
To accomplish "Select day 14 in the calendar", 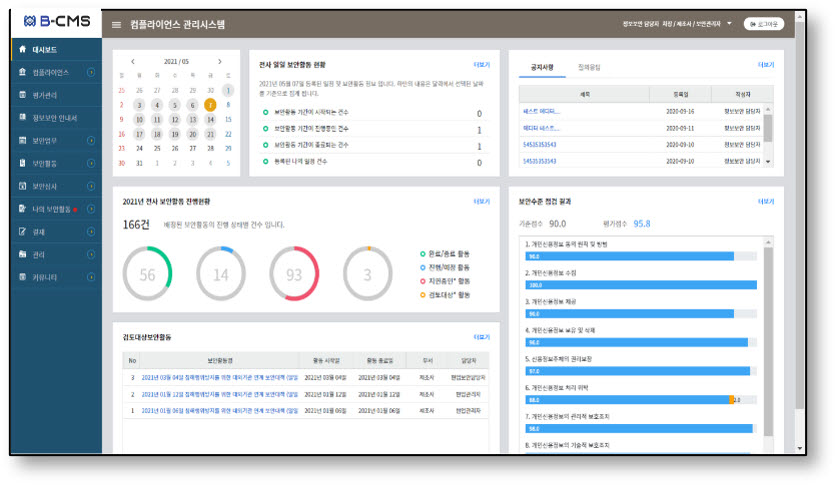I will click(x=210, y=119).
